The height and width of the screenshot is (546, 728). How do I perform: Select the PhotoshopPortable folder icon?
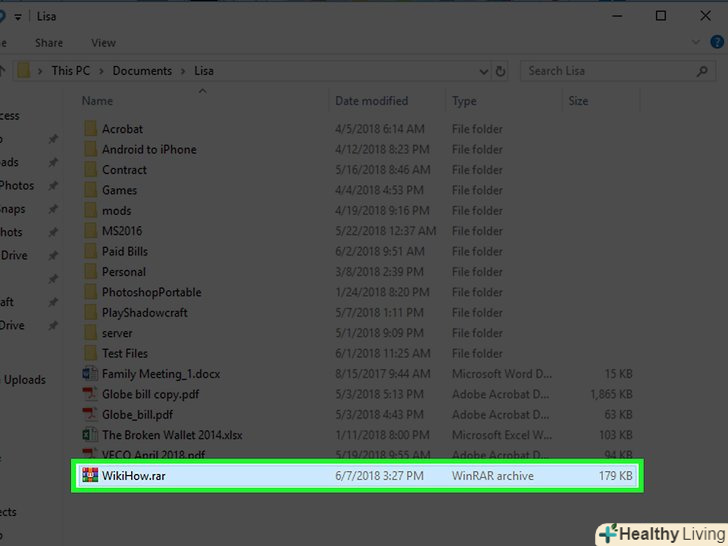pos(91,292)
